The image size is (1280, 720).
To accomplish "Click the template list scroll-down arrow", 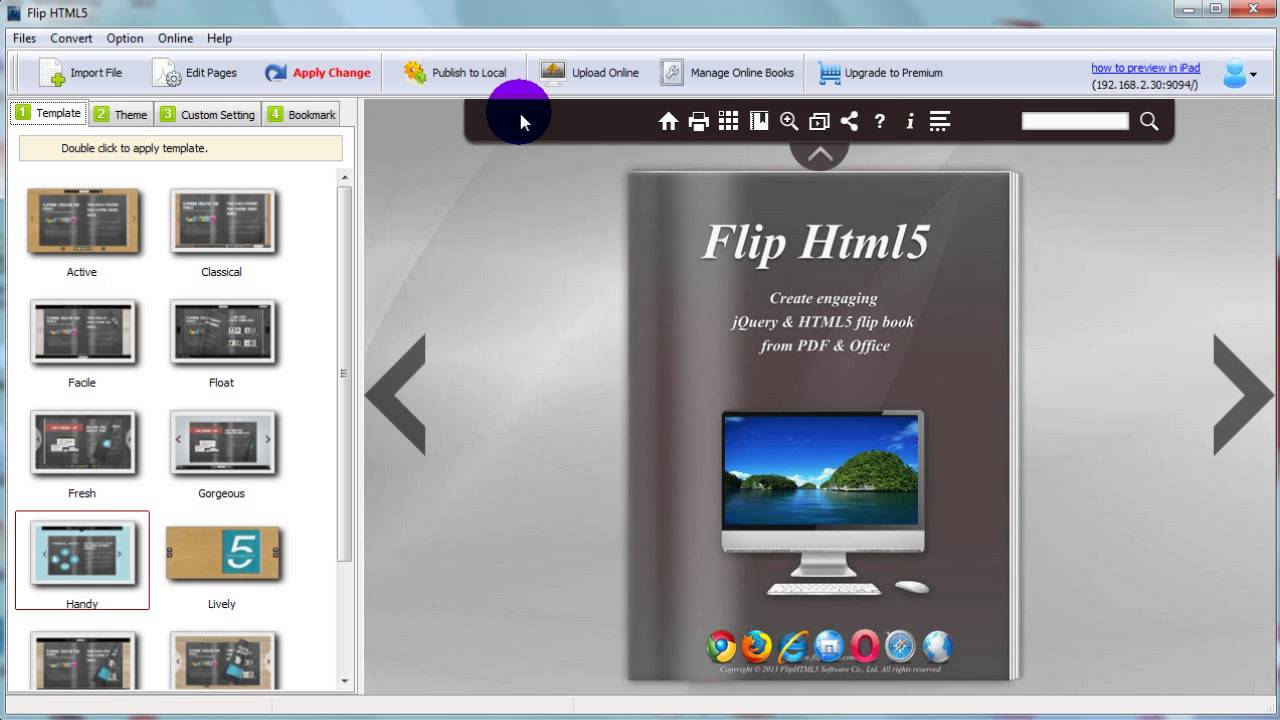I will [x=345, y=681].
